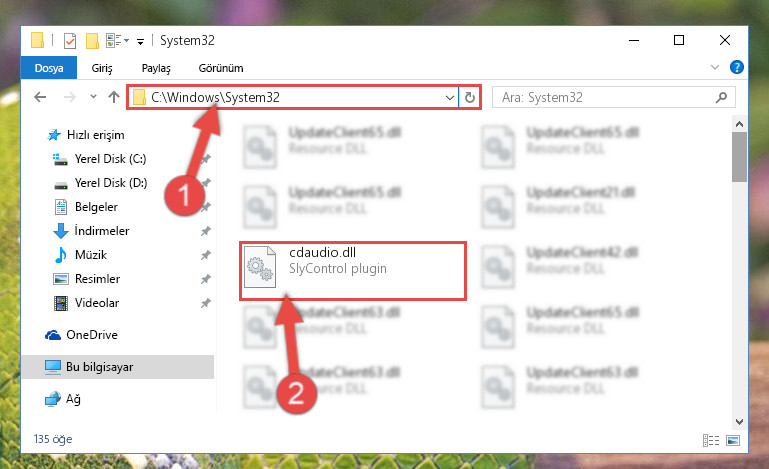Image resolution: width=769 pixels, height=469 pixels.
Task: Click inside the Ara: System32 search box
Action: [x=607, y=98]
